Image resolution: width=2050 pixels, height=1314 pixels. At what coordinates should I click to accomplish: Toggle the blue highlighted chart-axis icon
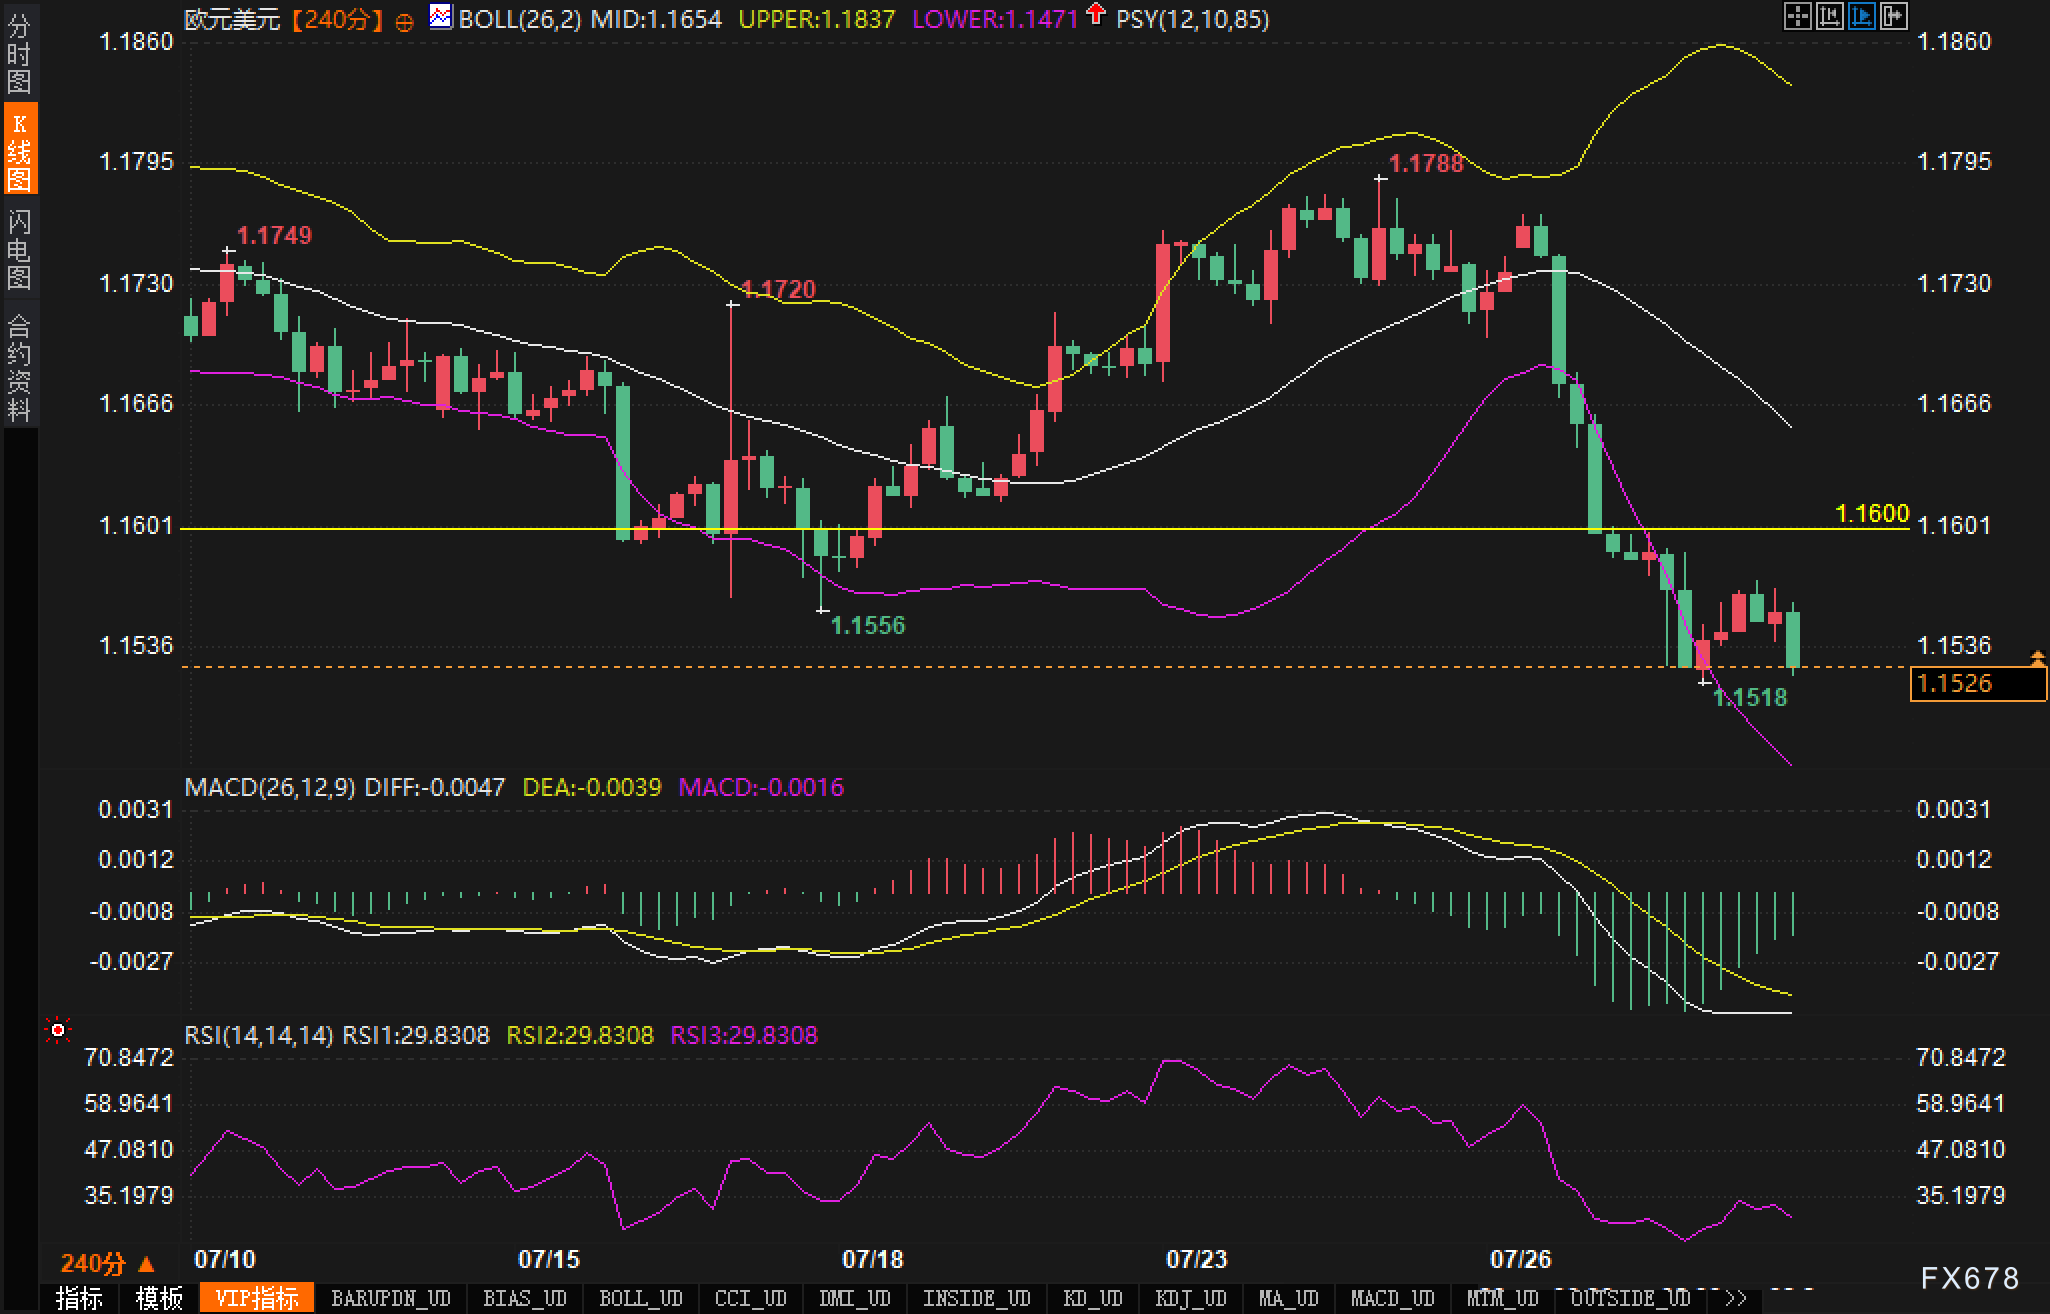pos(1861,16)
